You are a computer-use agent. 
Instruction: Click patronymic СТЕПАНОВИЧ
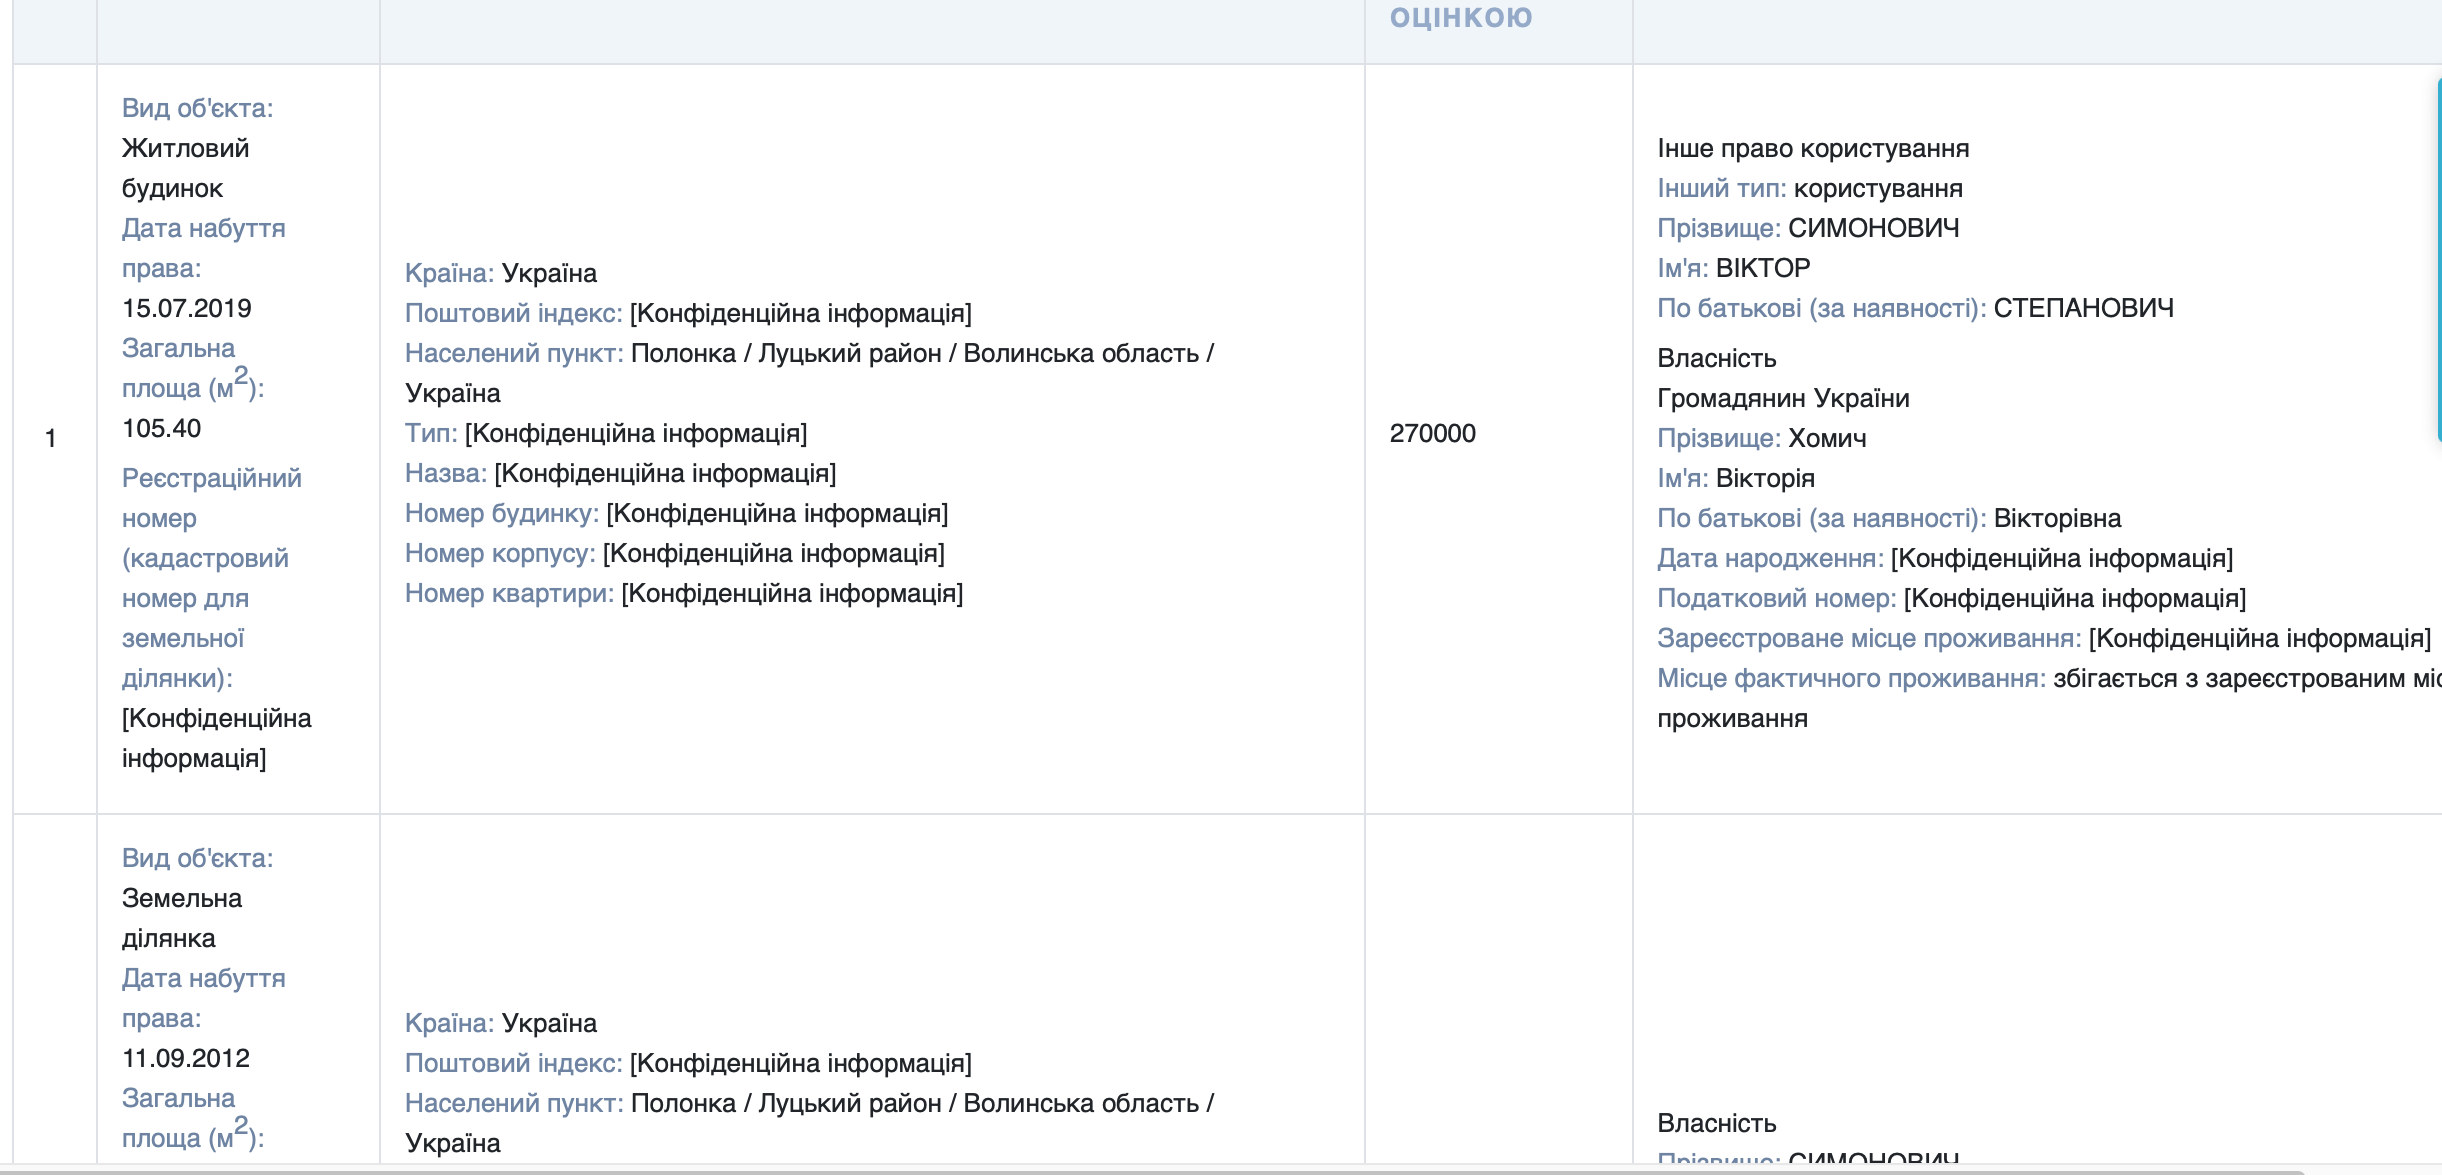pos(2083,308)
